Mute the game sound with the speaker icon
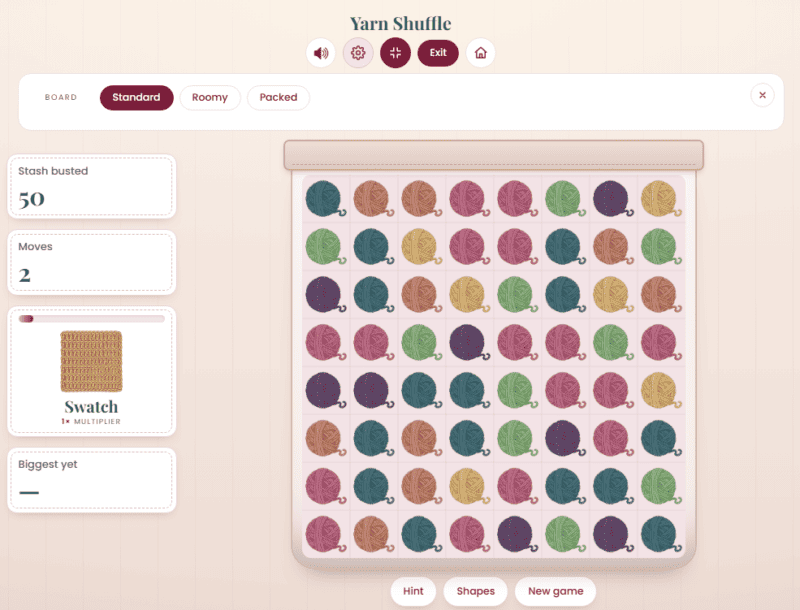This screenshot has width=800, height=610. (320, 53)
